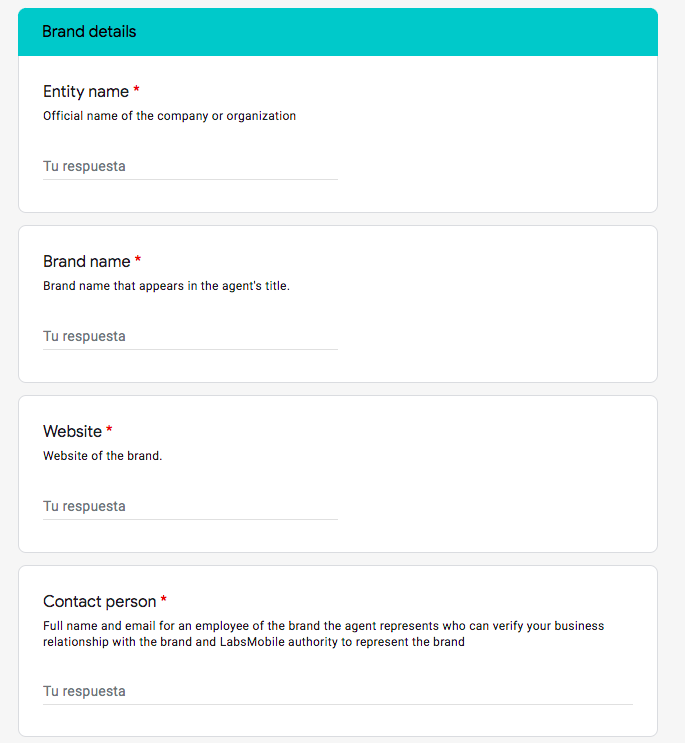The image size is (685, 743).
Task: Click the LabsMobile authority description line
Action: coord(254,642)
